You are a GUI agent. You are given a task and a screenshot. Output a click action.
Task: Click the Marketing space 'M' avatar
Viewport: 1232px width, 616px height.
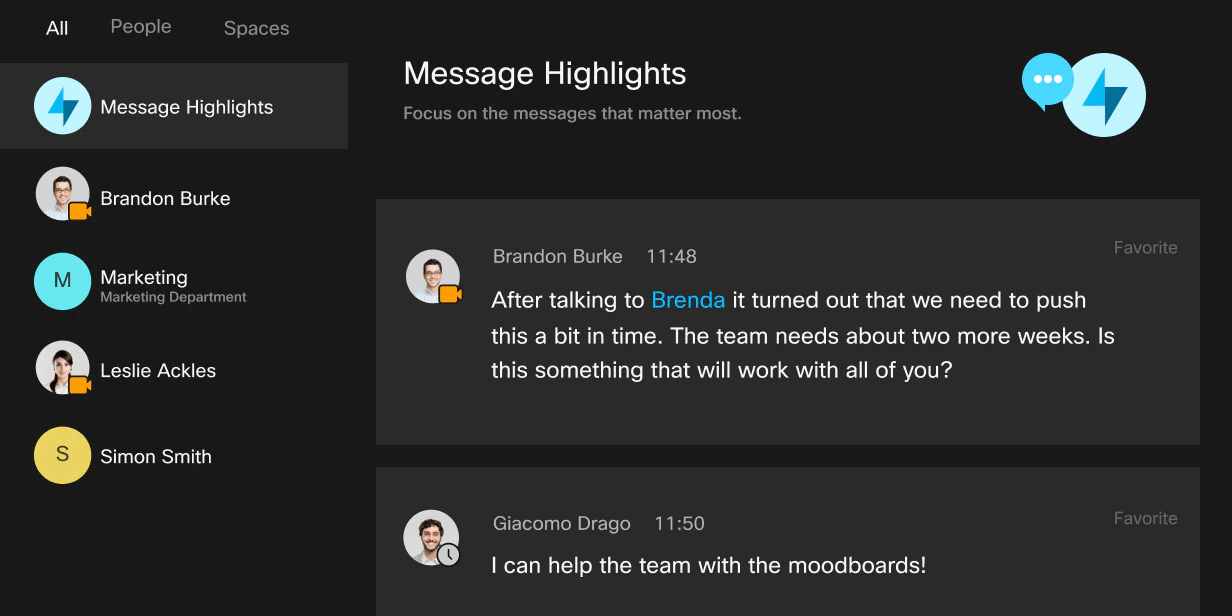62,281
